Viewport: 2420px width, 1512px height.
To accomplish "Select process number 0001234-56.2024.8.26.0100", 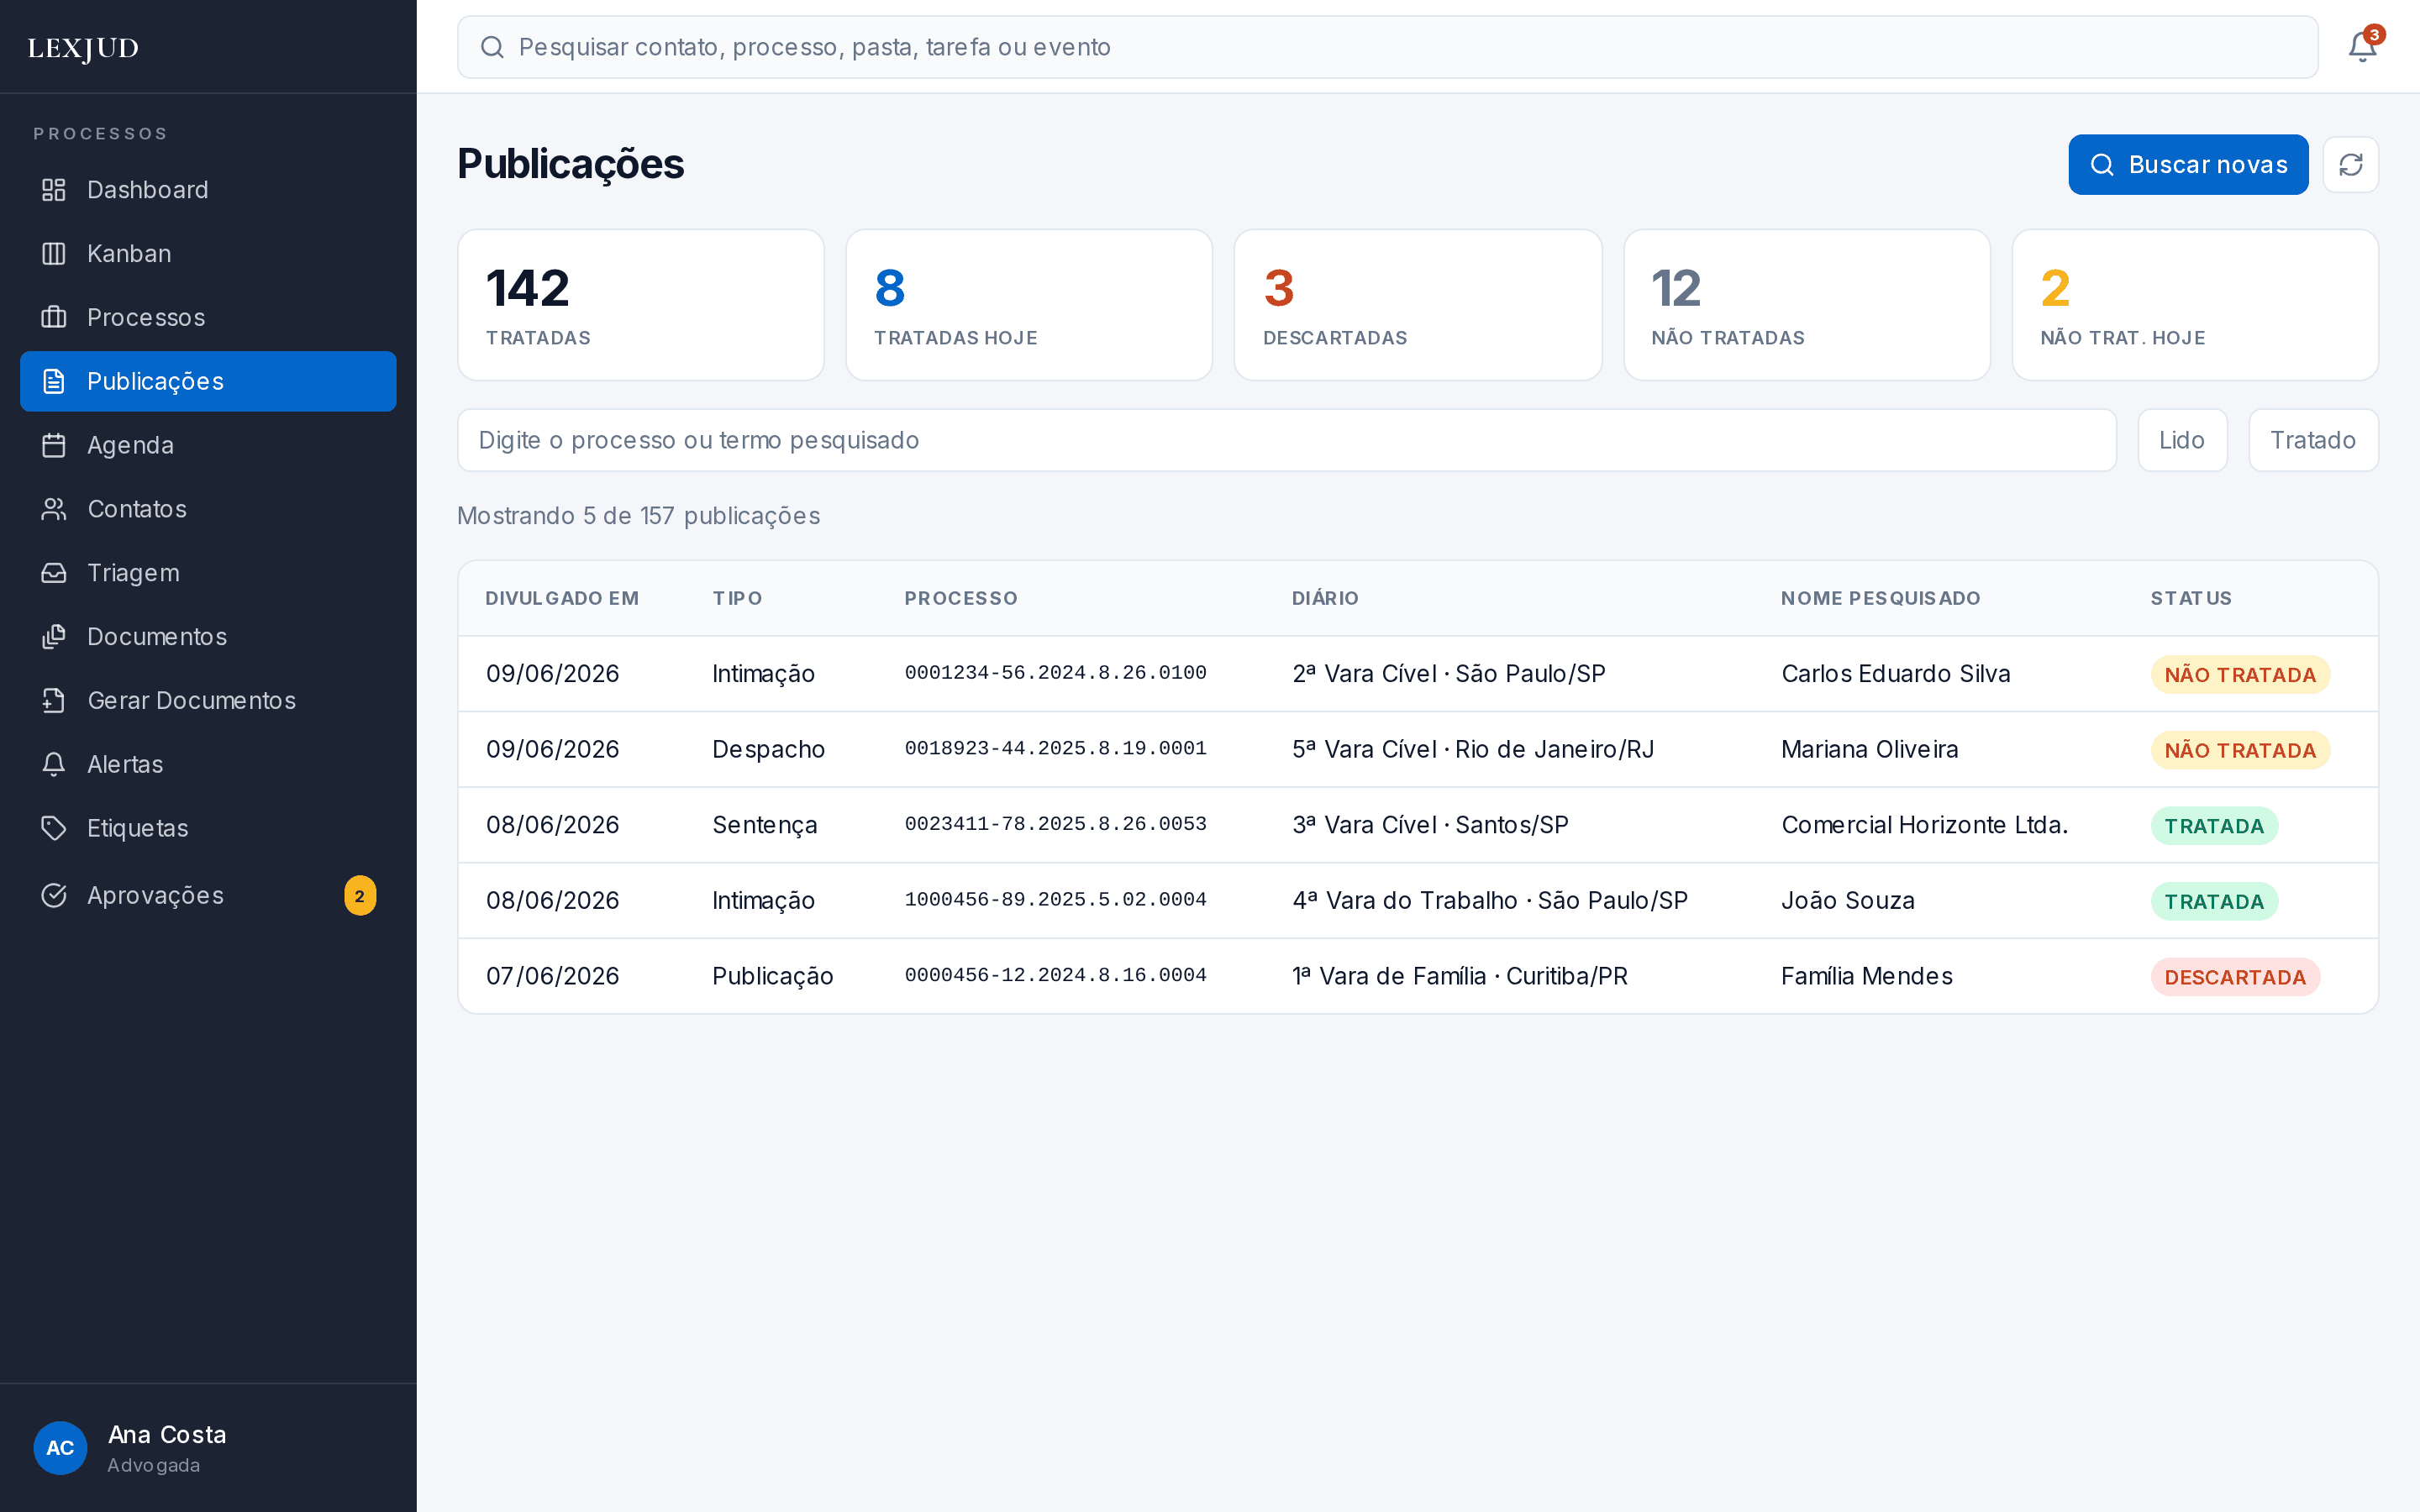I will 1055,673.
